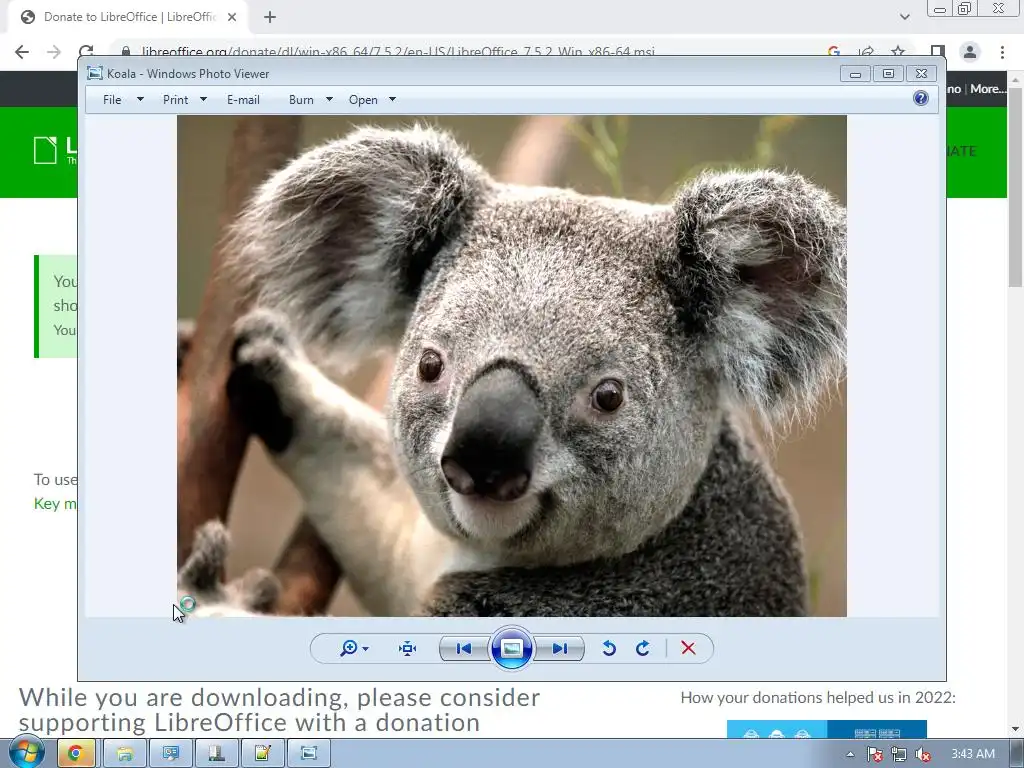This screenshot has height=768, width=1024.
Task: Go forward in Chrome browser
Action: [x=54, y=52]
